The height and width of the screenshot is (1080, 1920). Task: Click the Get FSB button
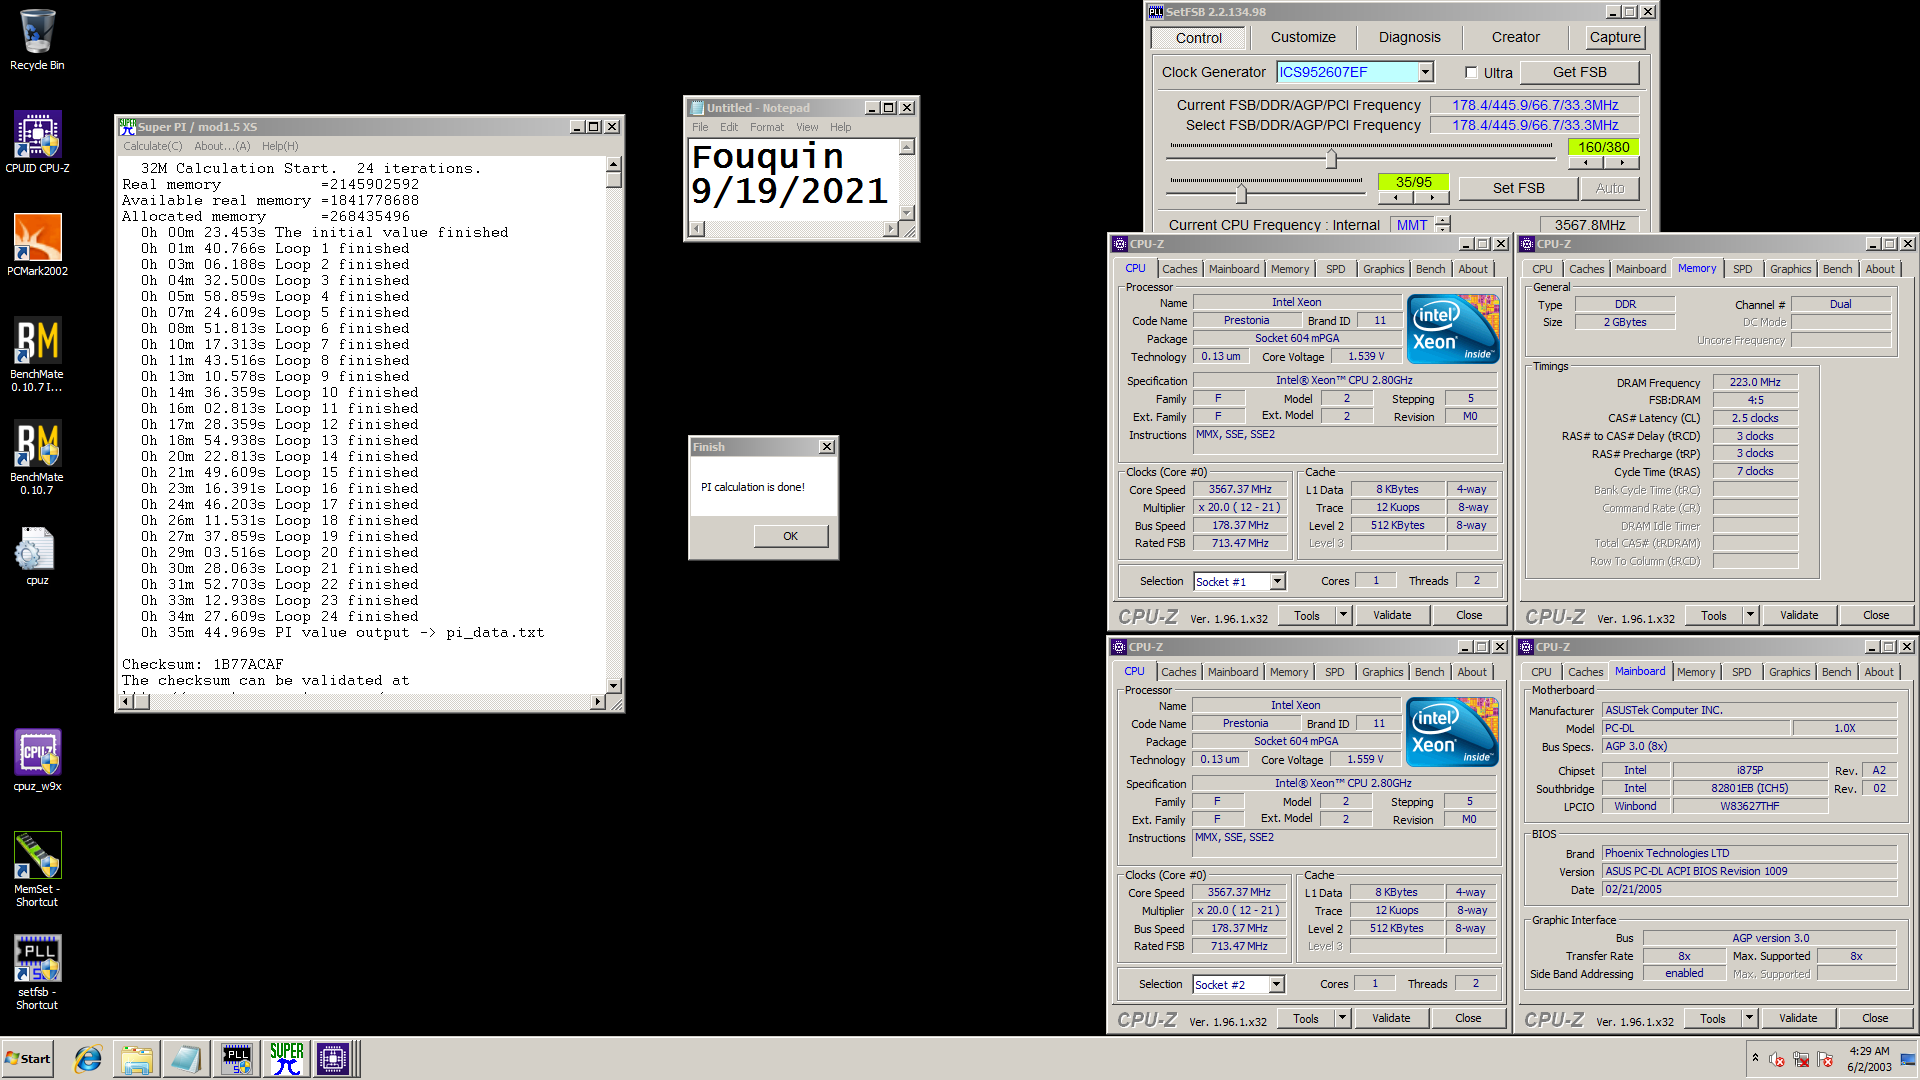(x=1580, y=72)
